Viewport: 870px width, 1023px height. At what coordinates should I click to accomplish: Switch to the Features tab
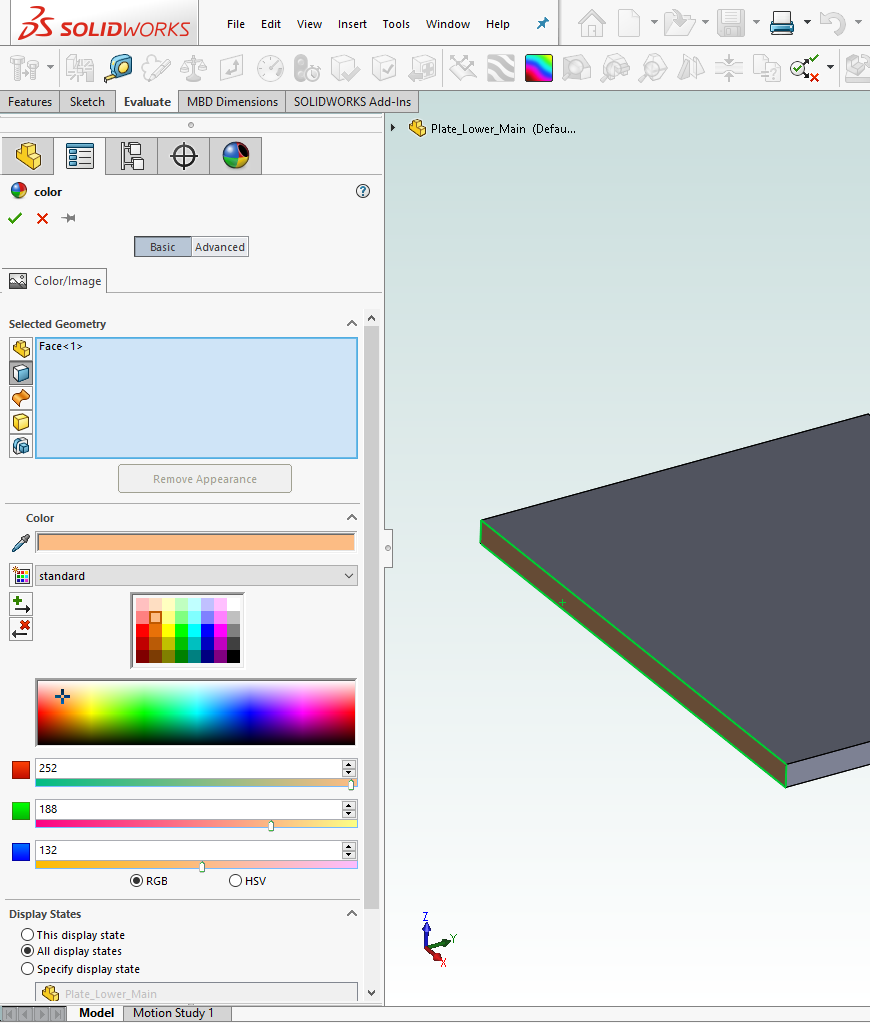tap(30, 102)
